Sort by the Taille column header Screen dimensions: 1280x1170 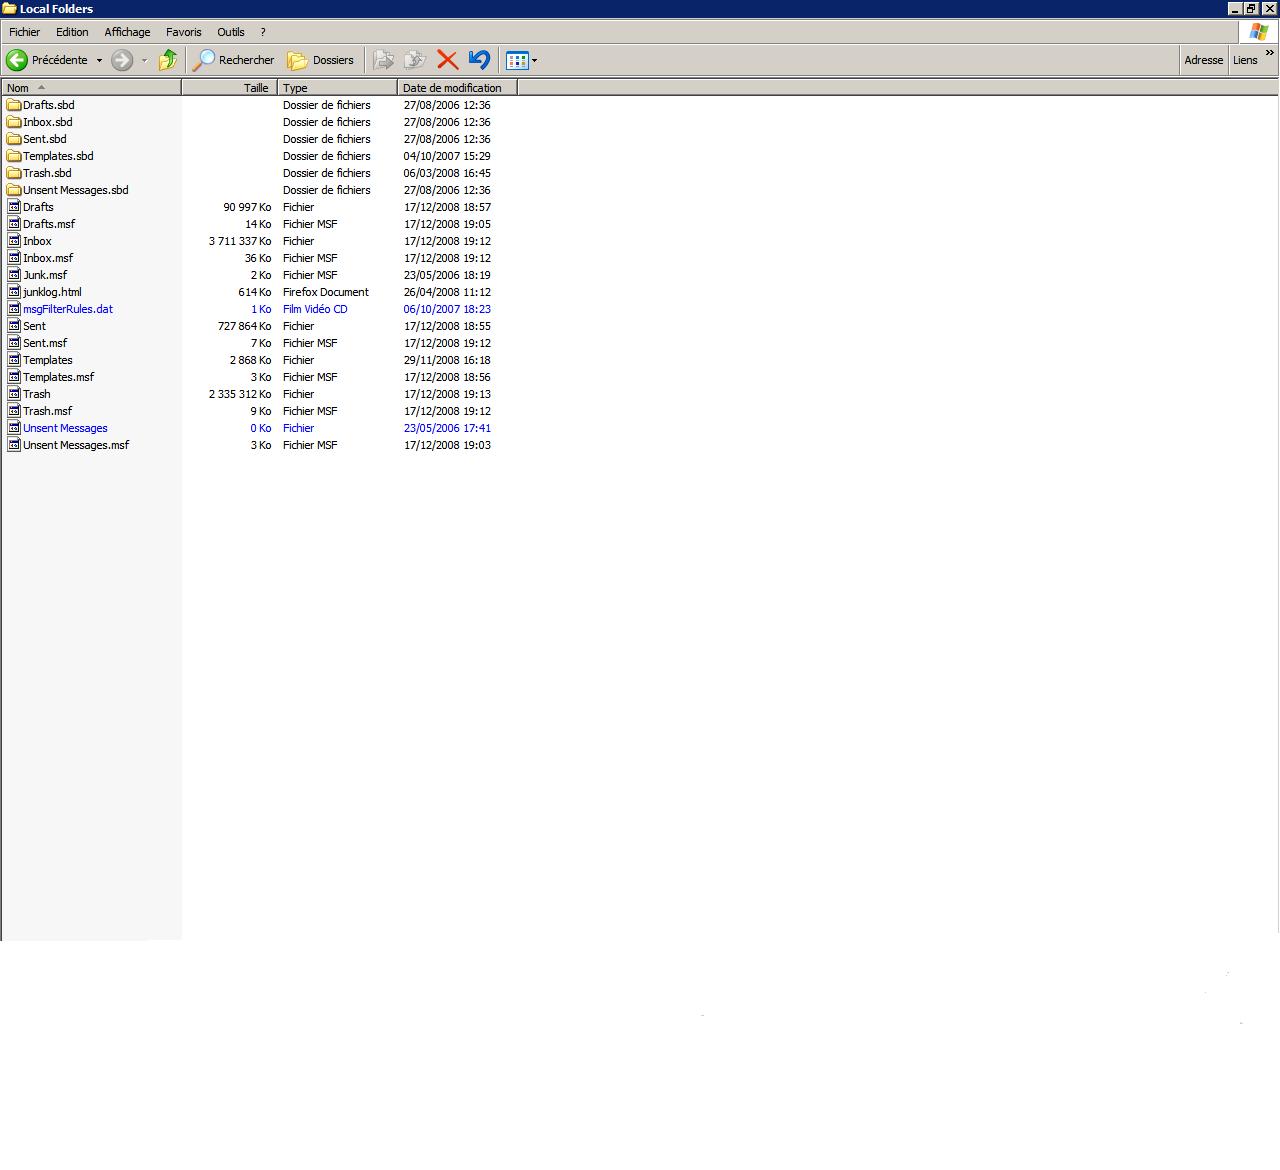pos(229,88)
